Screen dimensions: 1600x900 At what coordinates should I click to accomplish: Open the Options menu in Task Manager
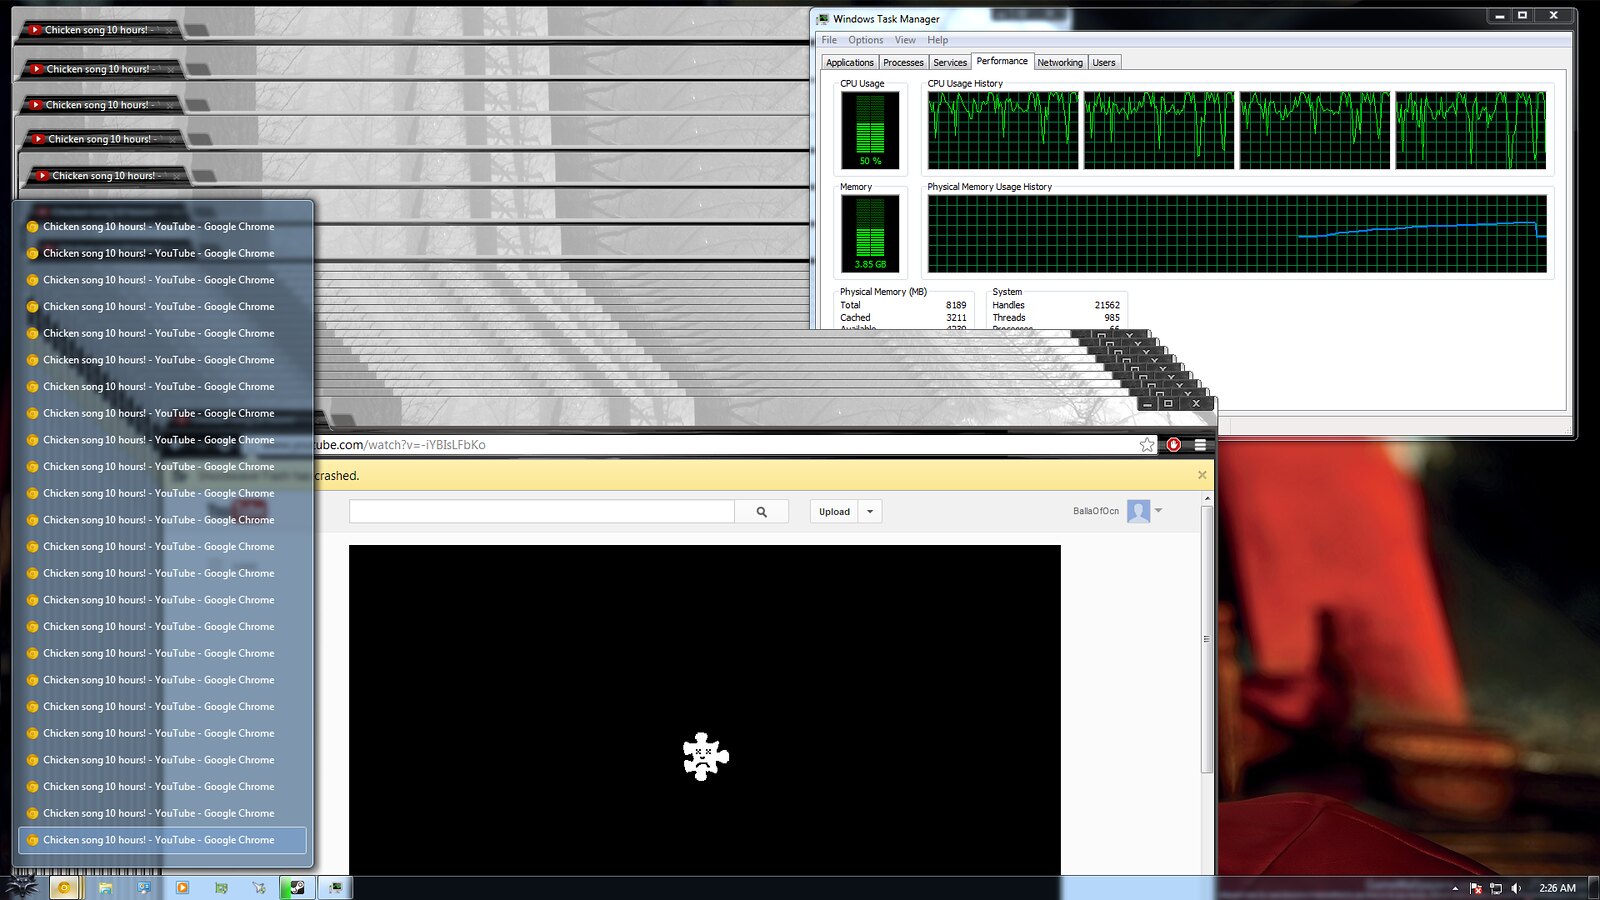click(865, 40)
